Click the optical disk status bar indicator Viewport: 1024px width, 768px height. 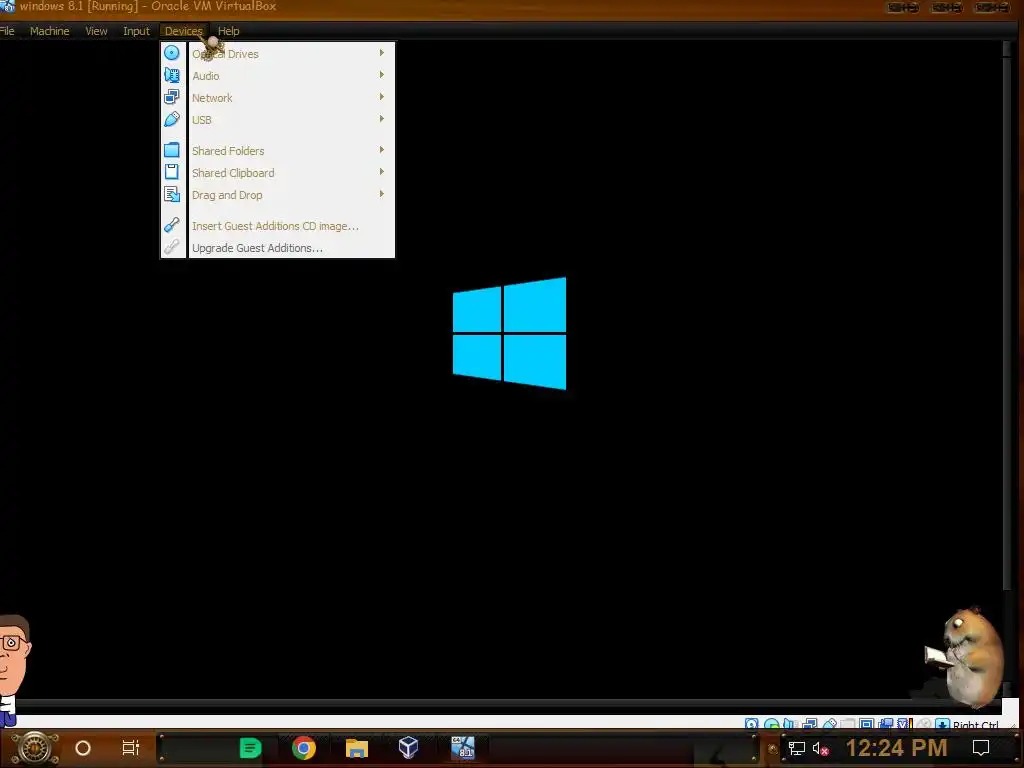coord(771,724)
